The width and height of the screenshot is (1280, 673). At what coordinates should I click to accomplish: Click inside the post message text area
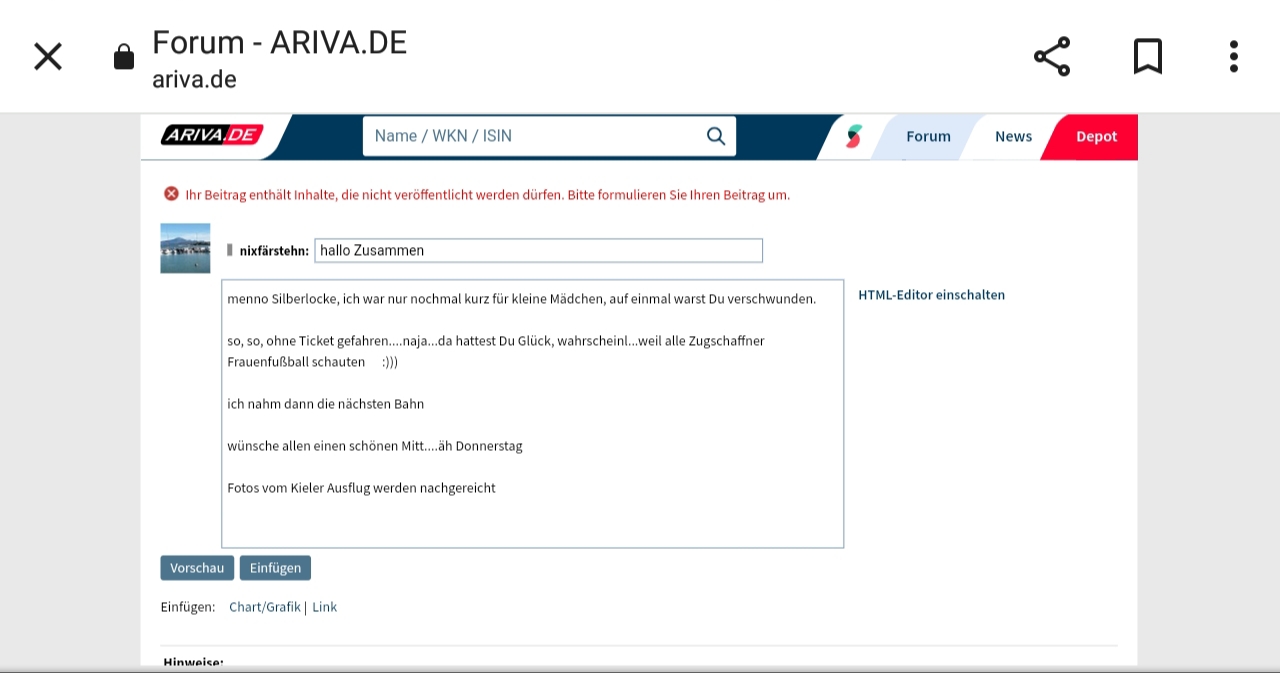click(532, 414)
